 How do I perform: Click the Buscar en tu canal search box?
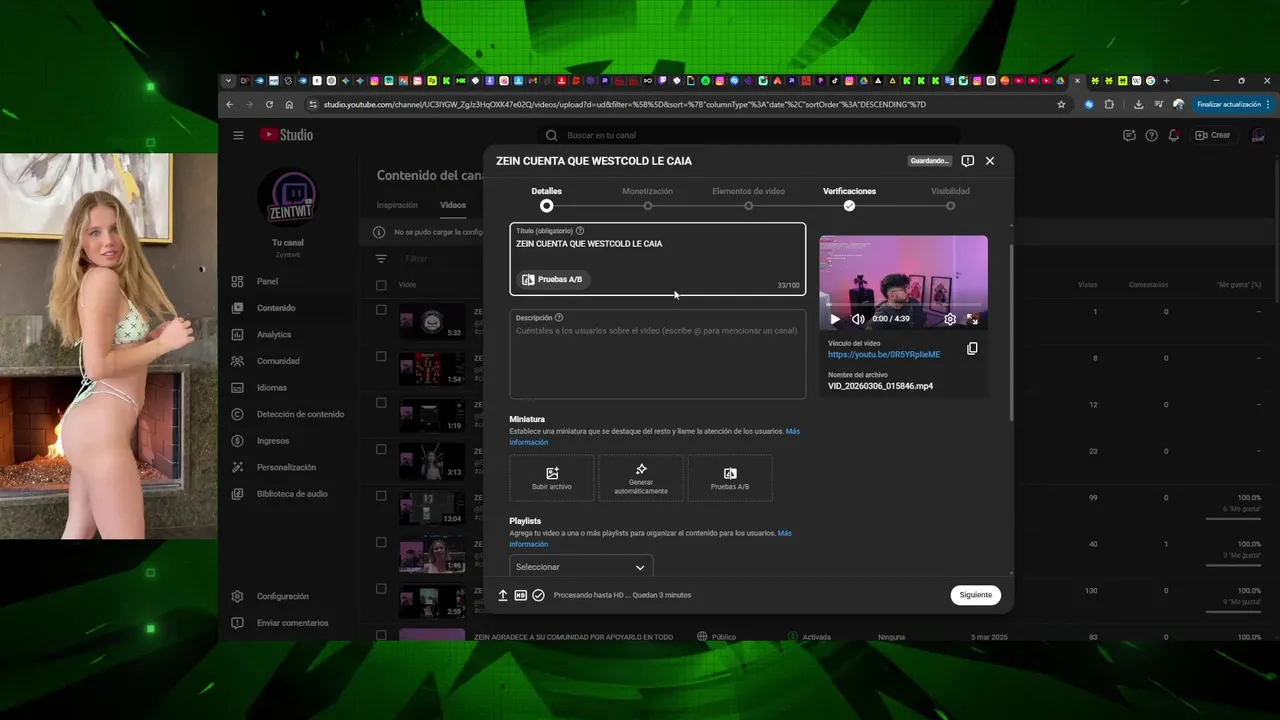750,135
